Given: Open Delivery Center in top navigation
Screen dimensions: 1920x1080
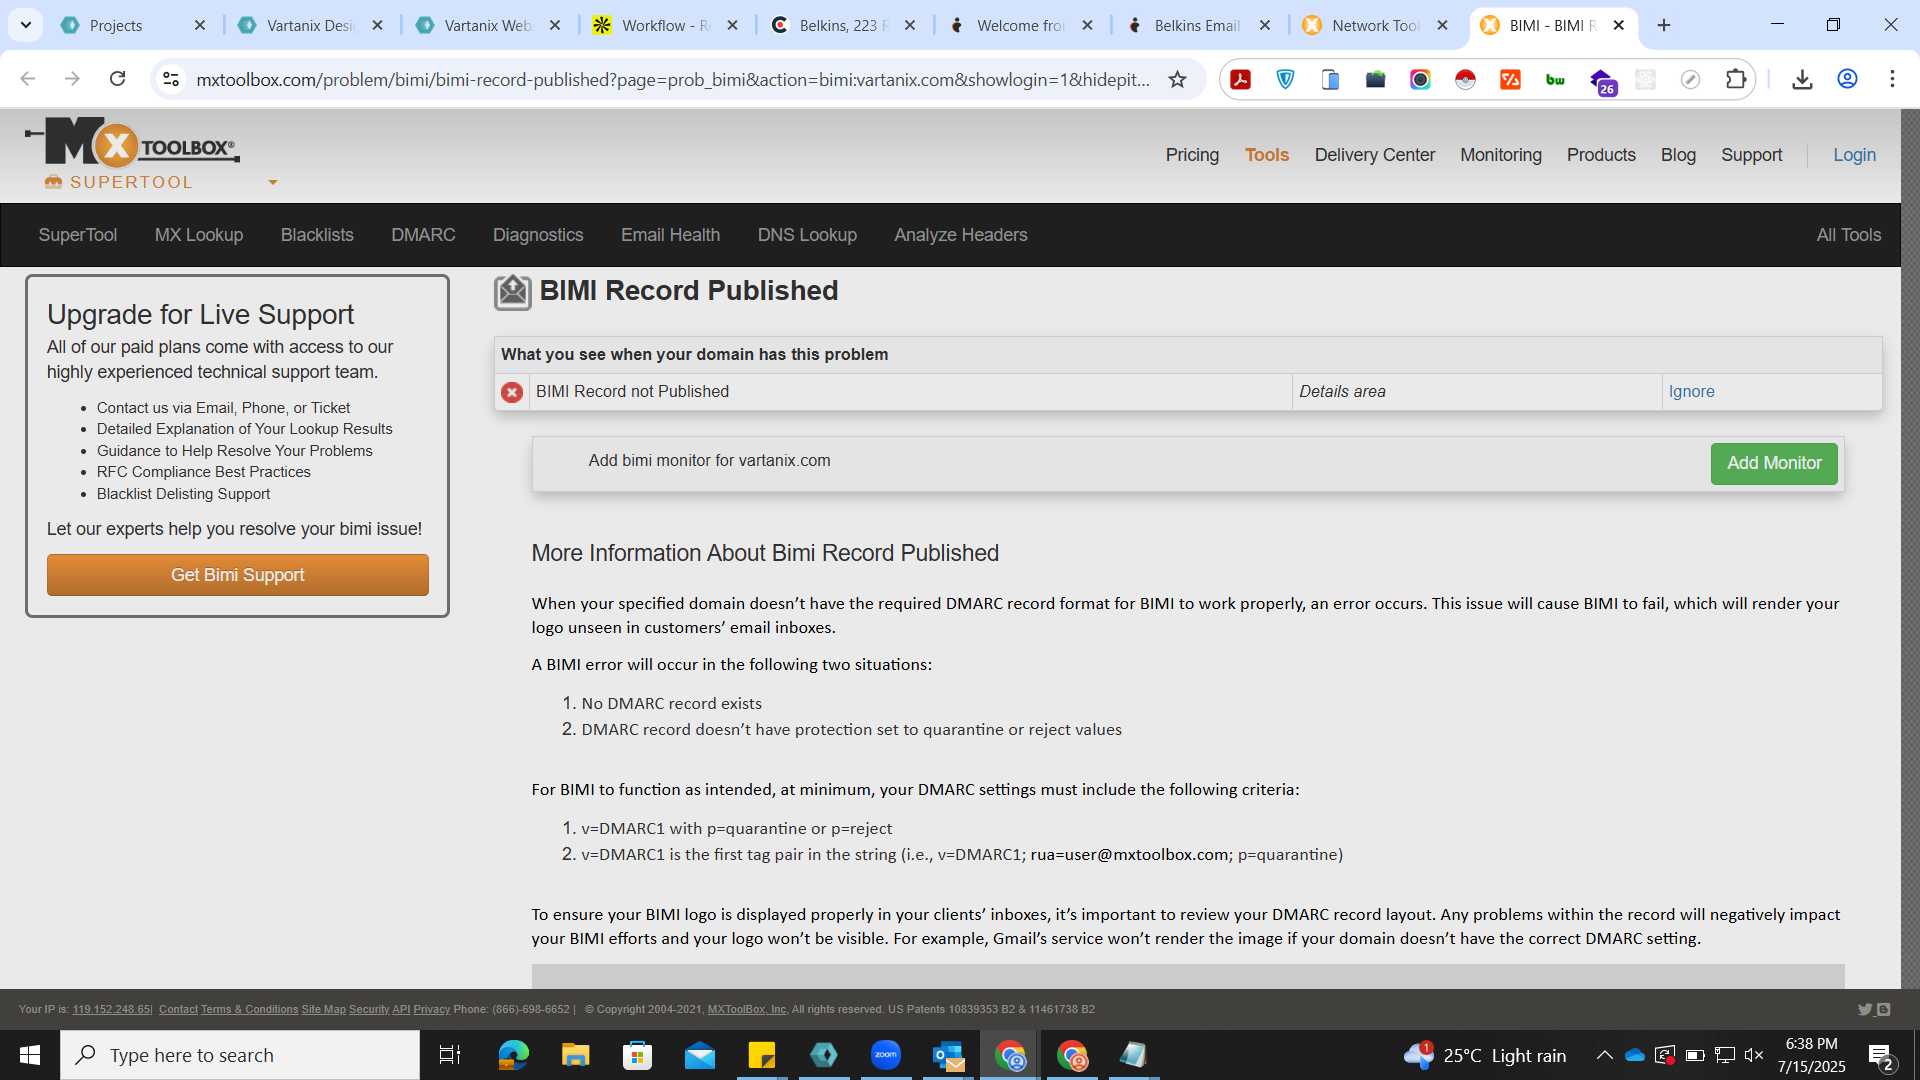Looking at the screenshot, I should tap(1374, 155).
